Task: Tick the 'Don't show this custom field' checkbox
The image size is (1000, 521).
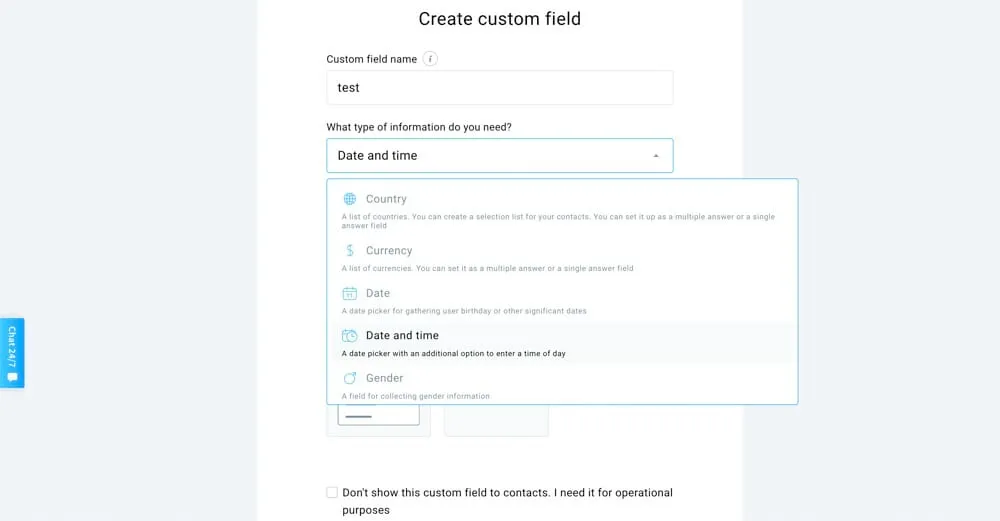Action: pyautogui.click(x=332, y=492)
